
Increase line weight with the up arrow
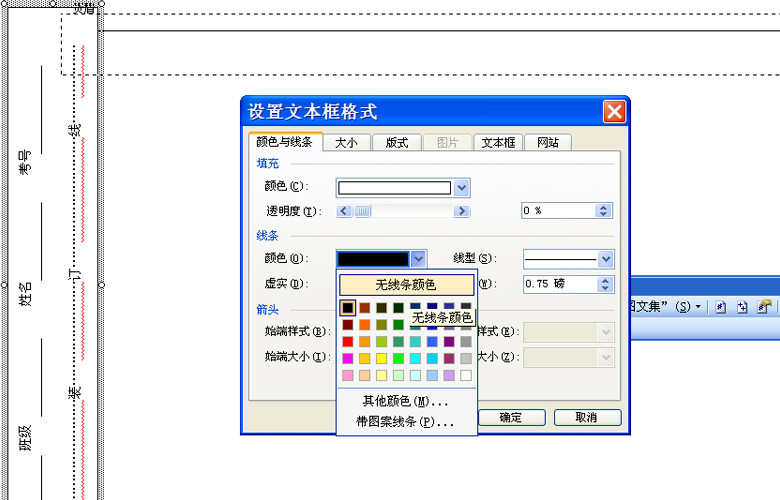coord(605,280)
